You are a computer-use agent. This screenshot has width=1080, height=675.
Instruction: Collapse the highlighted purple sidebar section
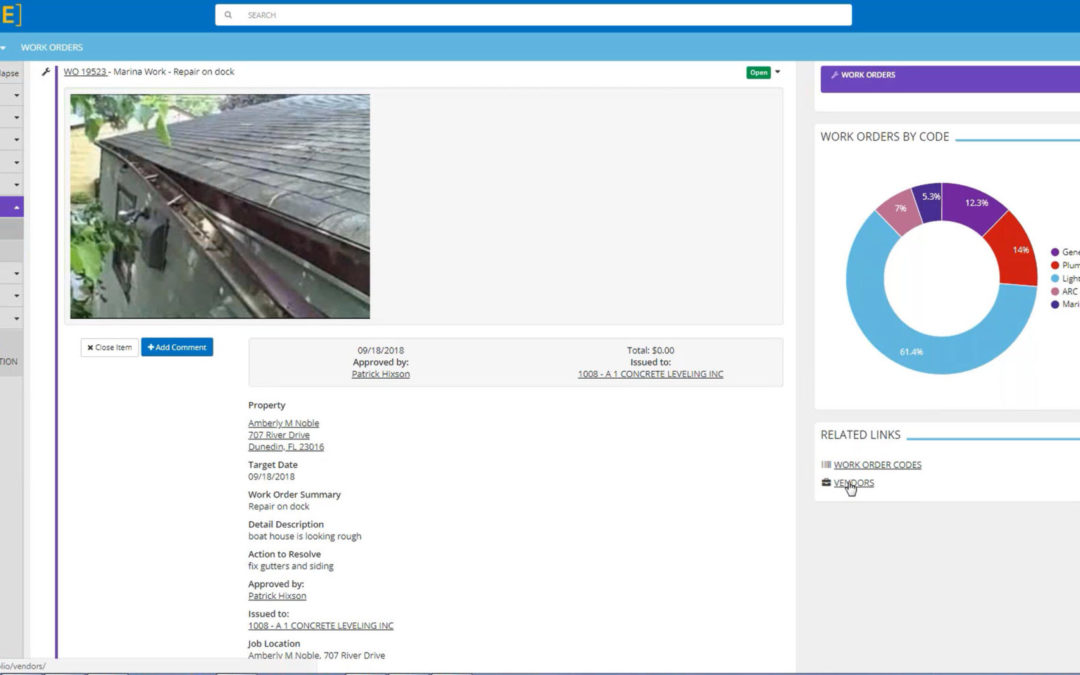point(17,207)
